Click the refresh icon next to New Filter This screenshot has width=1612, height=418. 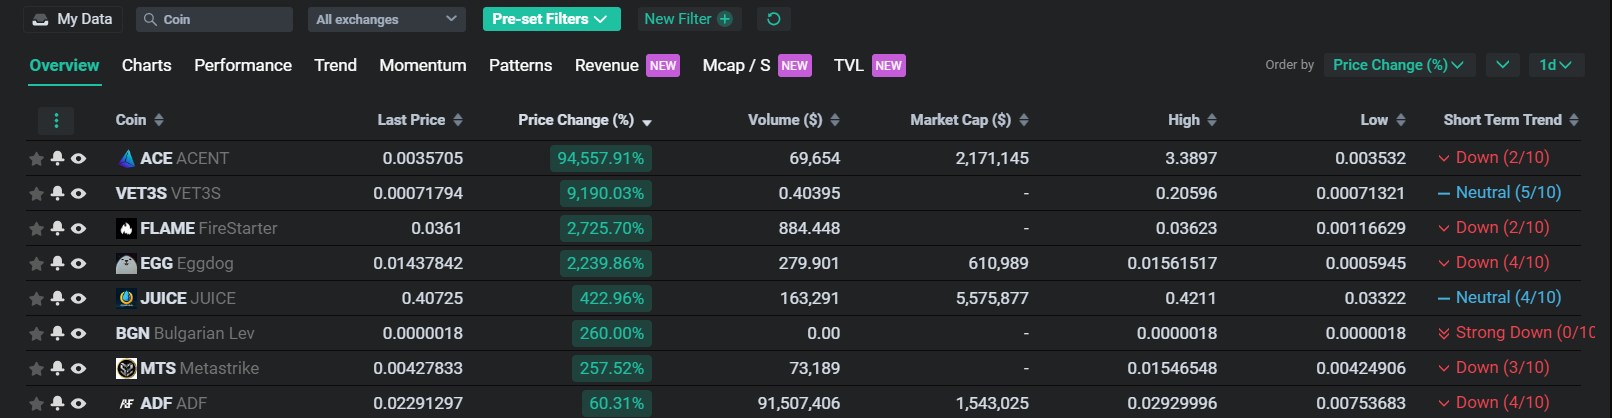click(x=773, y=19)
